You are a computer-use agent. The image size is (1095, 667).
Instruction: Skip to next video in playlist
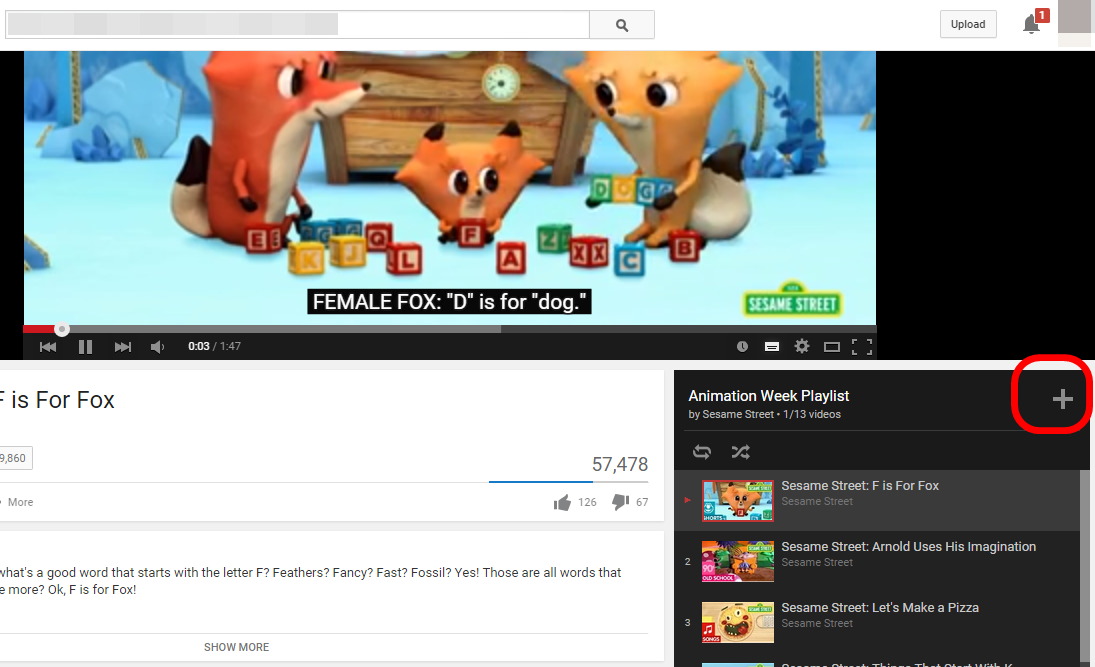[123, 347]
